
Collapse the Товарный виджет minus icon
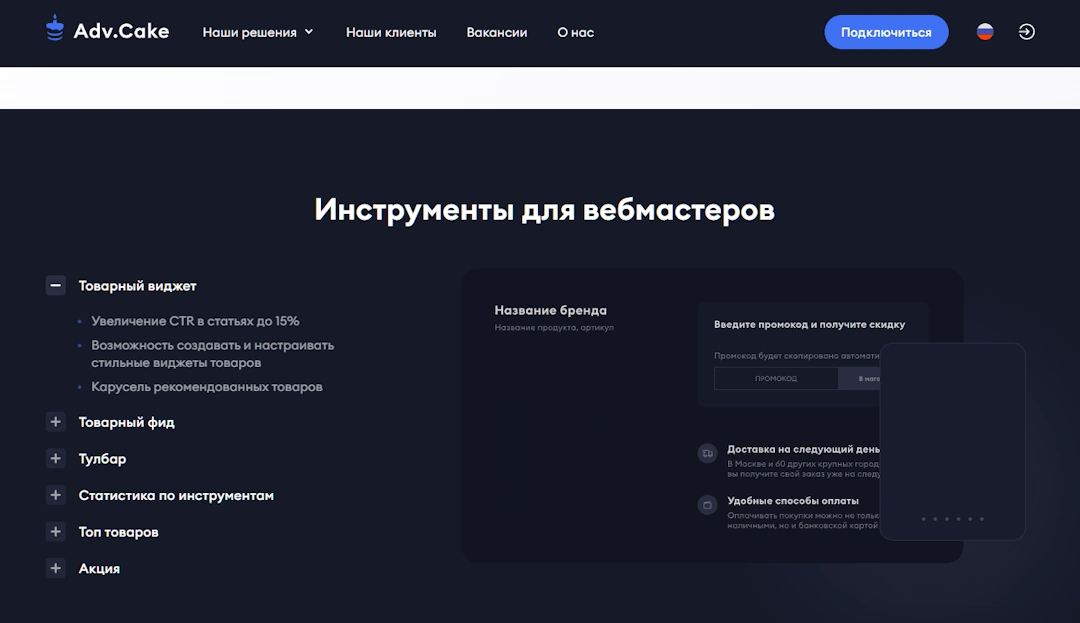tap(55, 285)
